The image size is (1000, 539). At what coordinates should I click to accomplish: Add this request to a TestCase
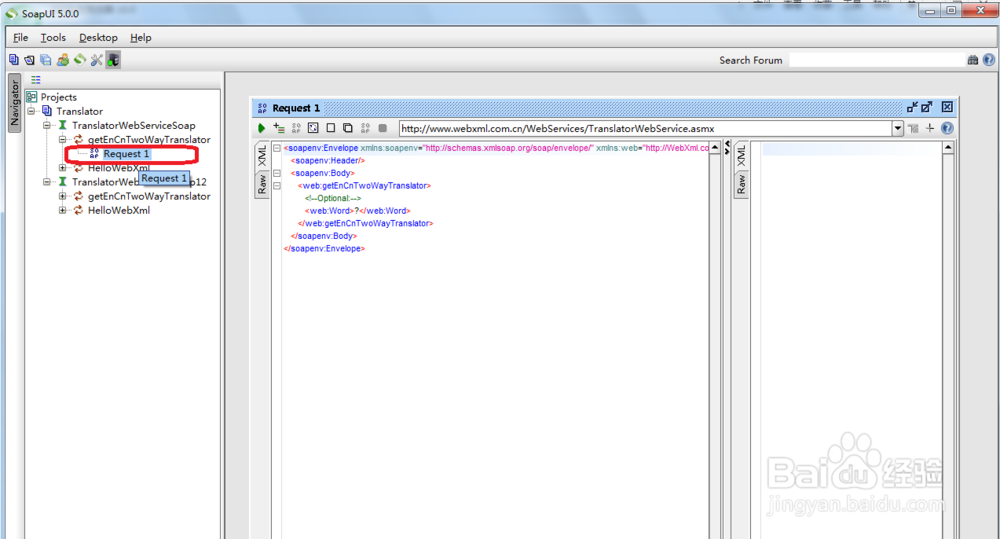point(279,128)
